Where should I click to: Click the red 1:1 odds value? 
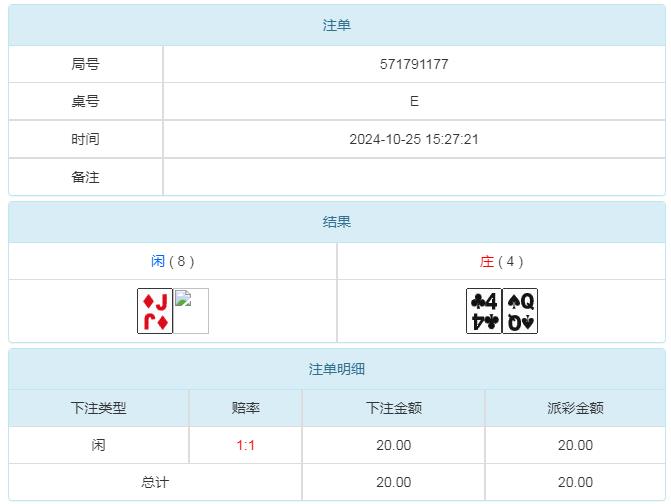246,445
